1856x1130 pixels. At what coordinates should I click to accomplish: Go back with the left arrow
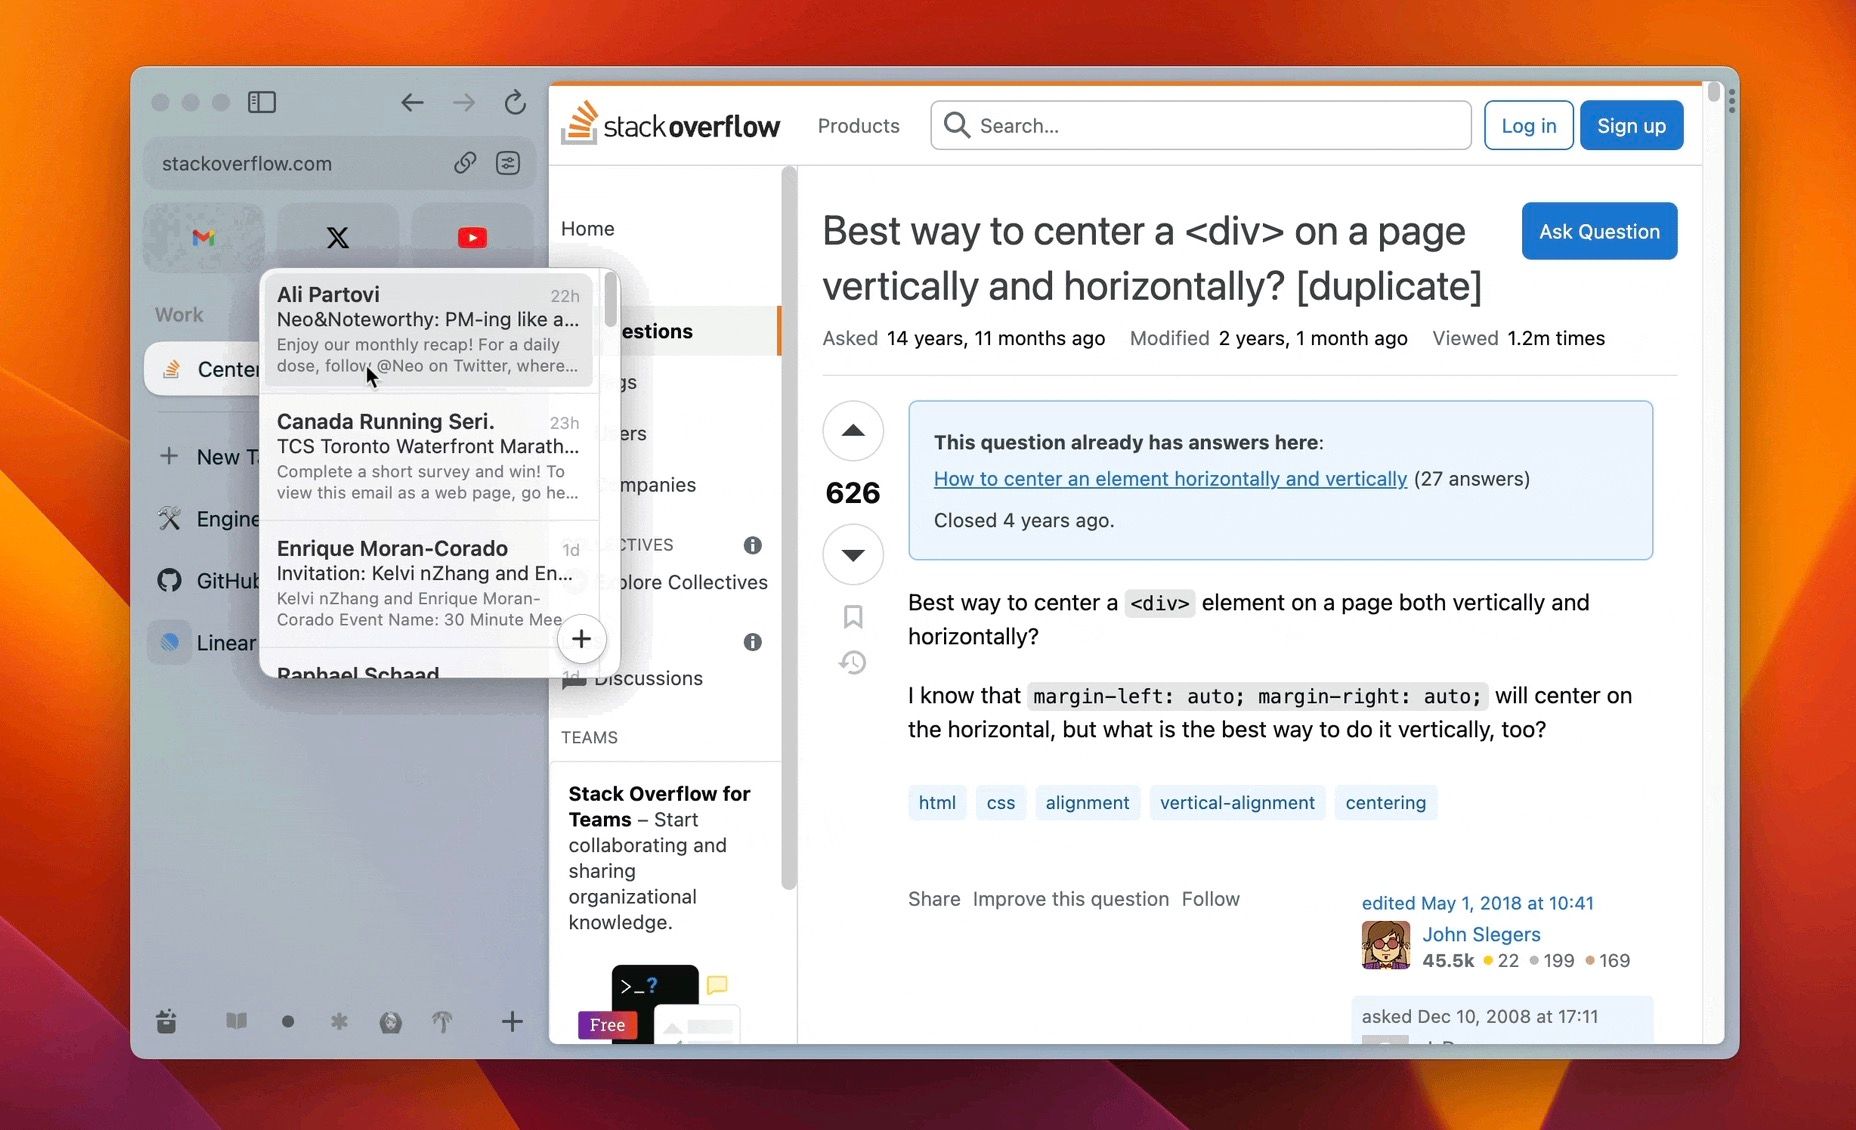(x=412, y=102)
